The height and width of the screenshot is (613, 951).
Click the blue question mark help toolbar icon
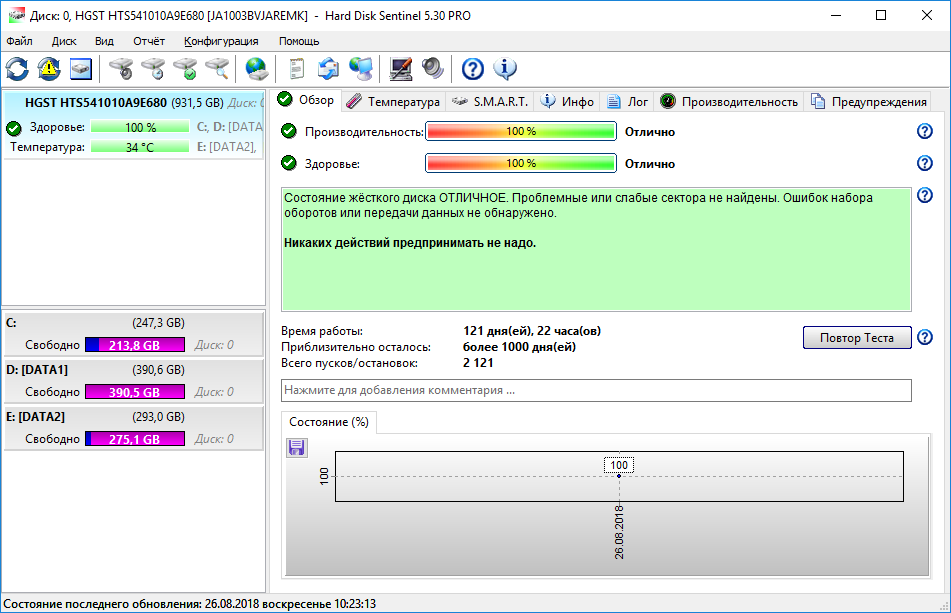[x=472, y=69]
